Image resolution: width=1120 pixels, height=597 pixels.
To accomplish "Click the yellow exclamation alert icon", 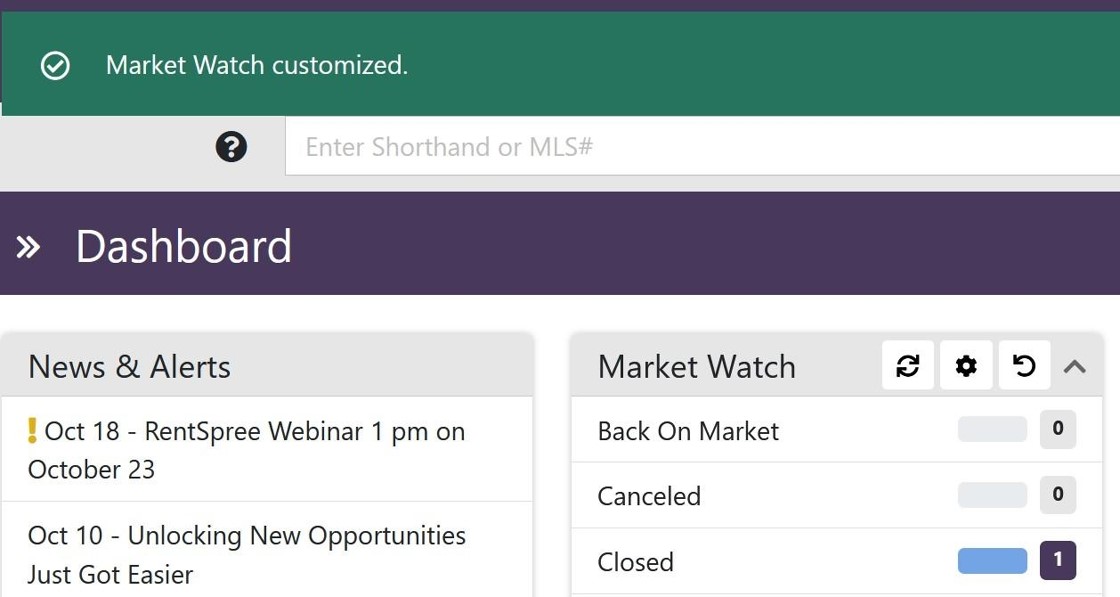I will point(31,431).
